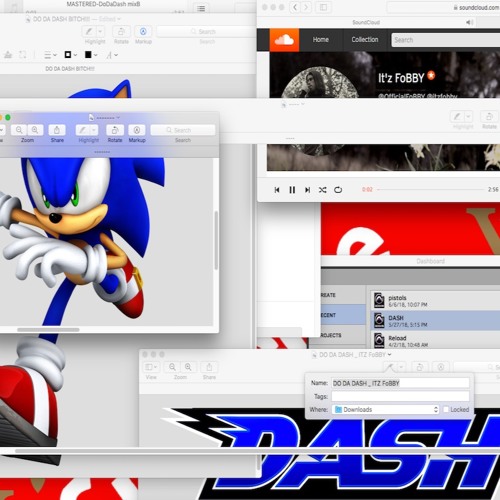The image size is (500, 500).
Task: Click list view icon in MASTERED-DoDaDash window
Action: [x=201, y=8]
